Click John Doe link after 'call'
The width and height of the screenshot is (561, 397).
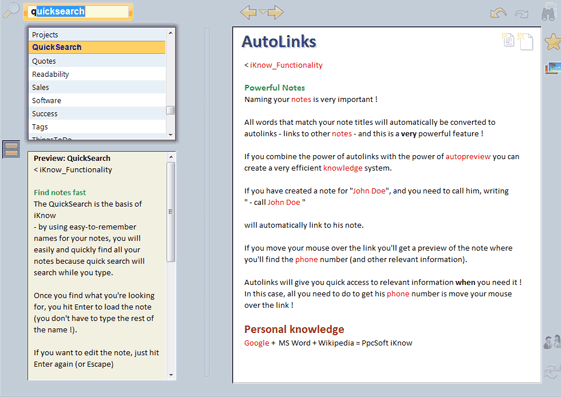(x=284, y=202)
